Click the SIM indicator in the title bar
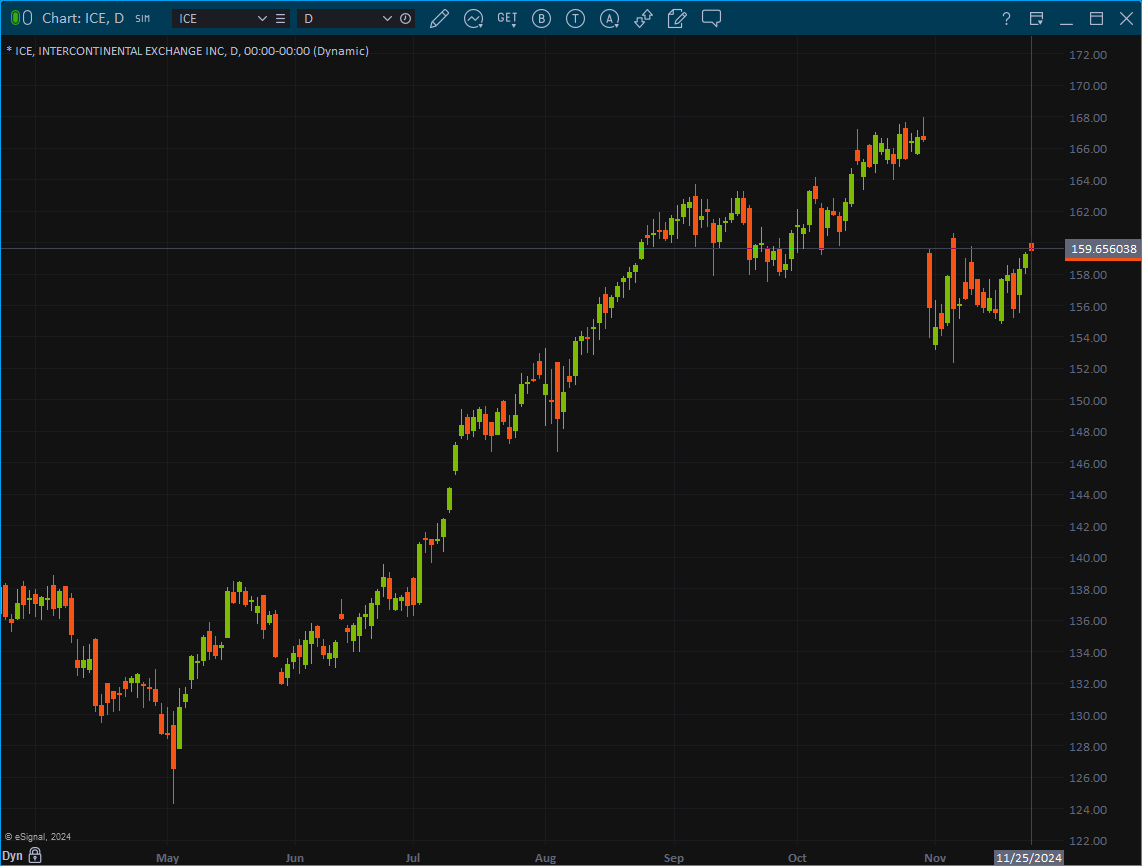This screenshot has width=1142, height=866. (143, 19)
